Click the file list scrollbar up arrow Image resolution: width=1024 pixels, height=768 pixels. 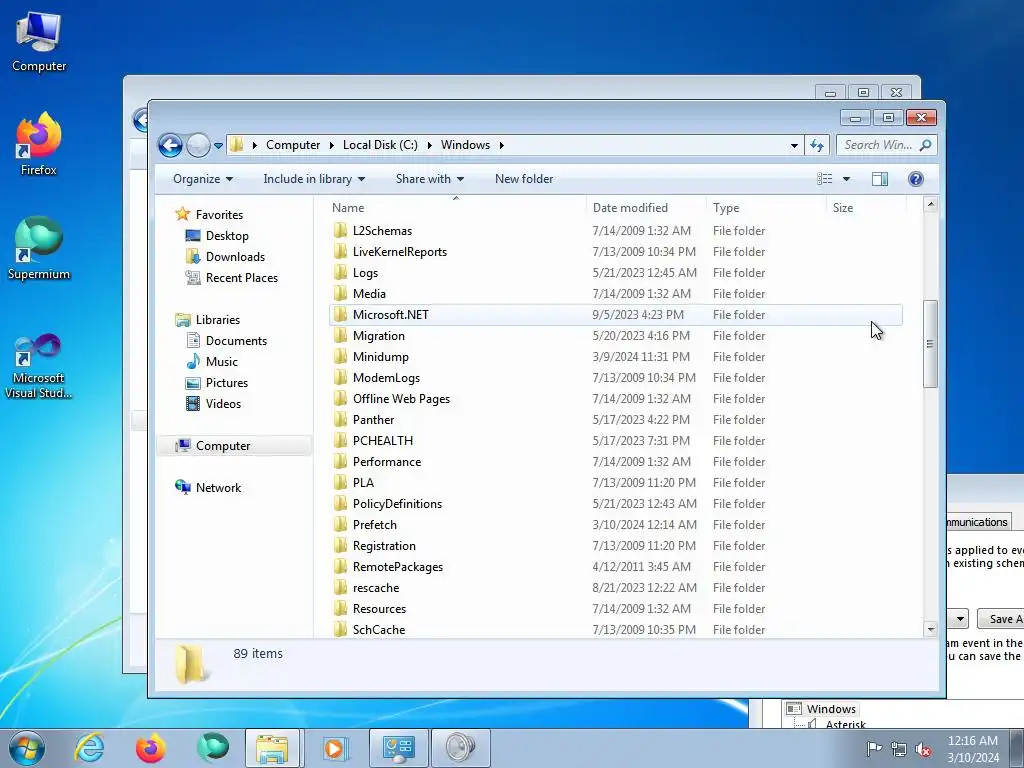click(x=931, y=204)
